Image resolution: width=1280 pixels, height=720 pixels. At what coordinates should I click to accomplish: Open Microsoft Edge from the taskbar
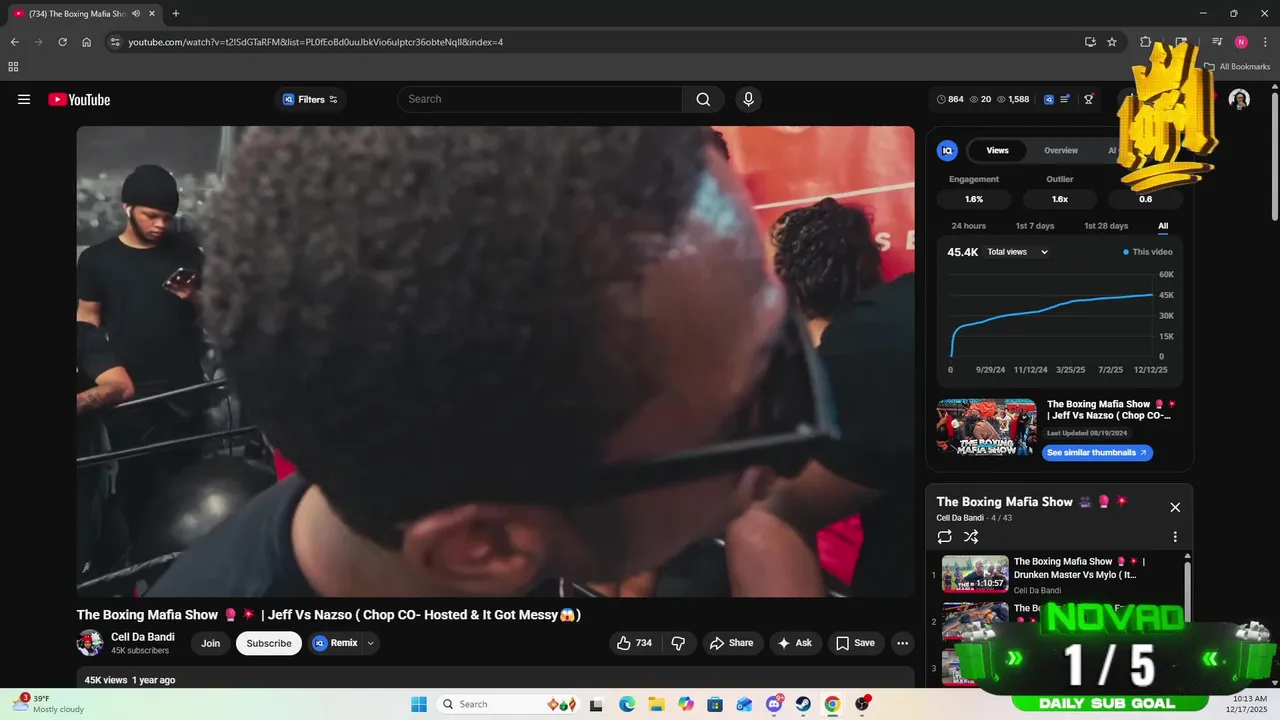[627, 704]
